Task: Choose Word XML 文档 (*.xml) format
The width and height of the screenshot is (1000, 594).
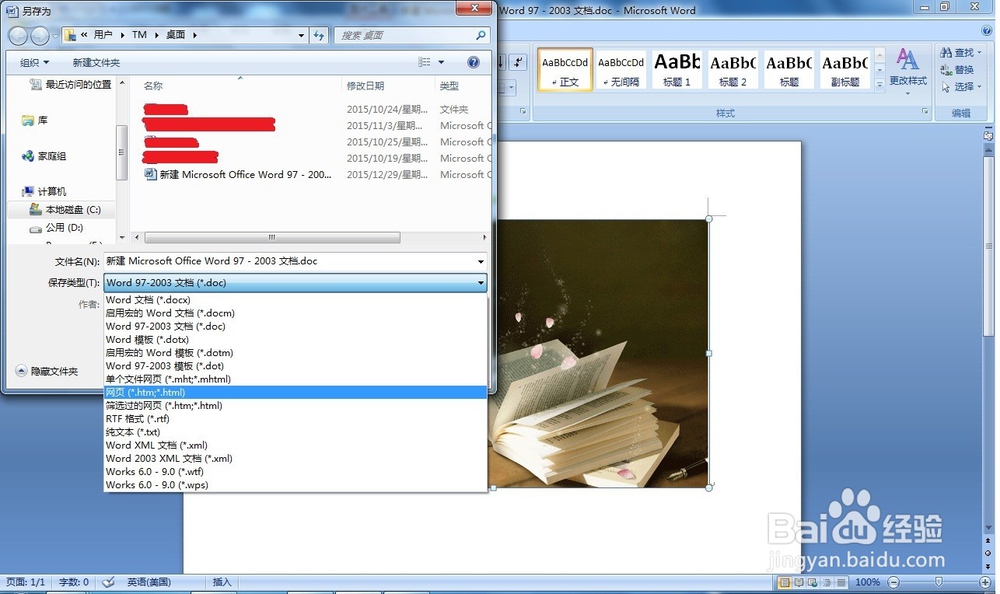Action: 295,445
